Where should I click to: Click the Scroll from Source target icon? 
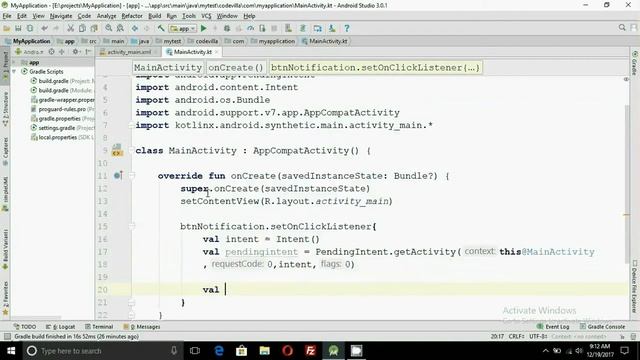coord(51,52)
